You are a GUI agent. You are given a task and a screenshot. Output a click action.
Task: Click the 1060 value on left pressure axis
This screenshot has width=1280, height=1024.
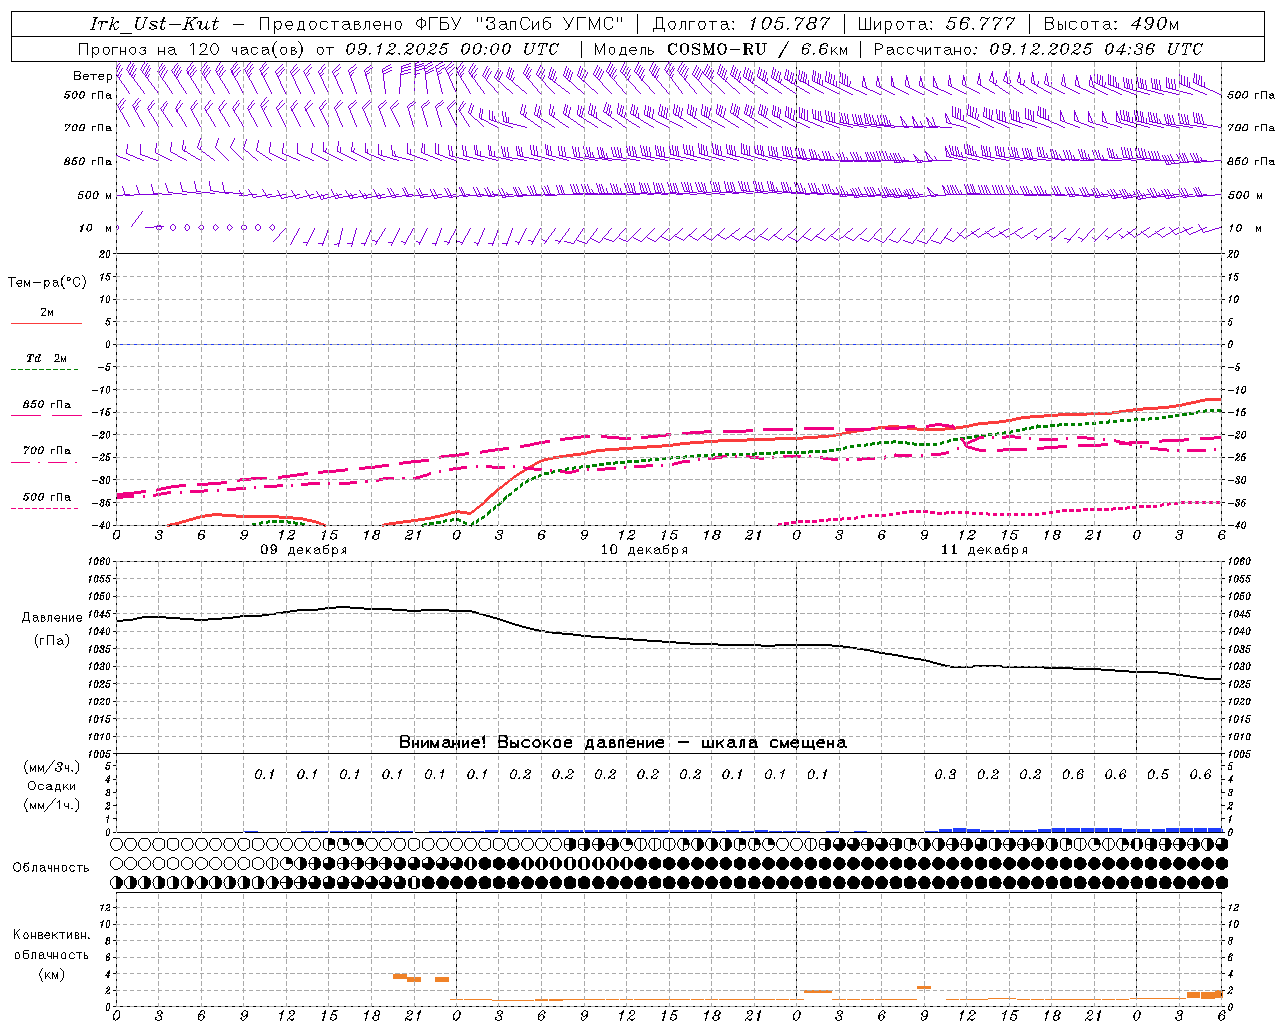click(x=99, y=562)
